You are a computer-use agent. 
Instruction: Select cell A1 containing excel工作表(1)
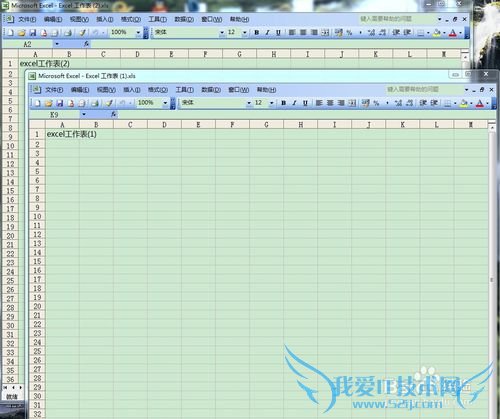[x=62, y=134]
